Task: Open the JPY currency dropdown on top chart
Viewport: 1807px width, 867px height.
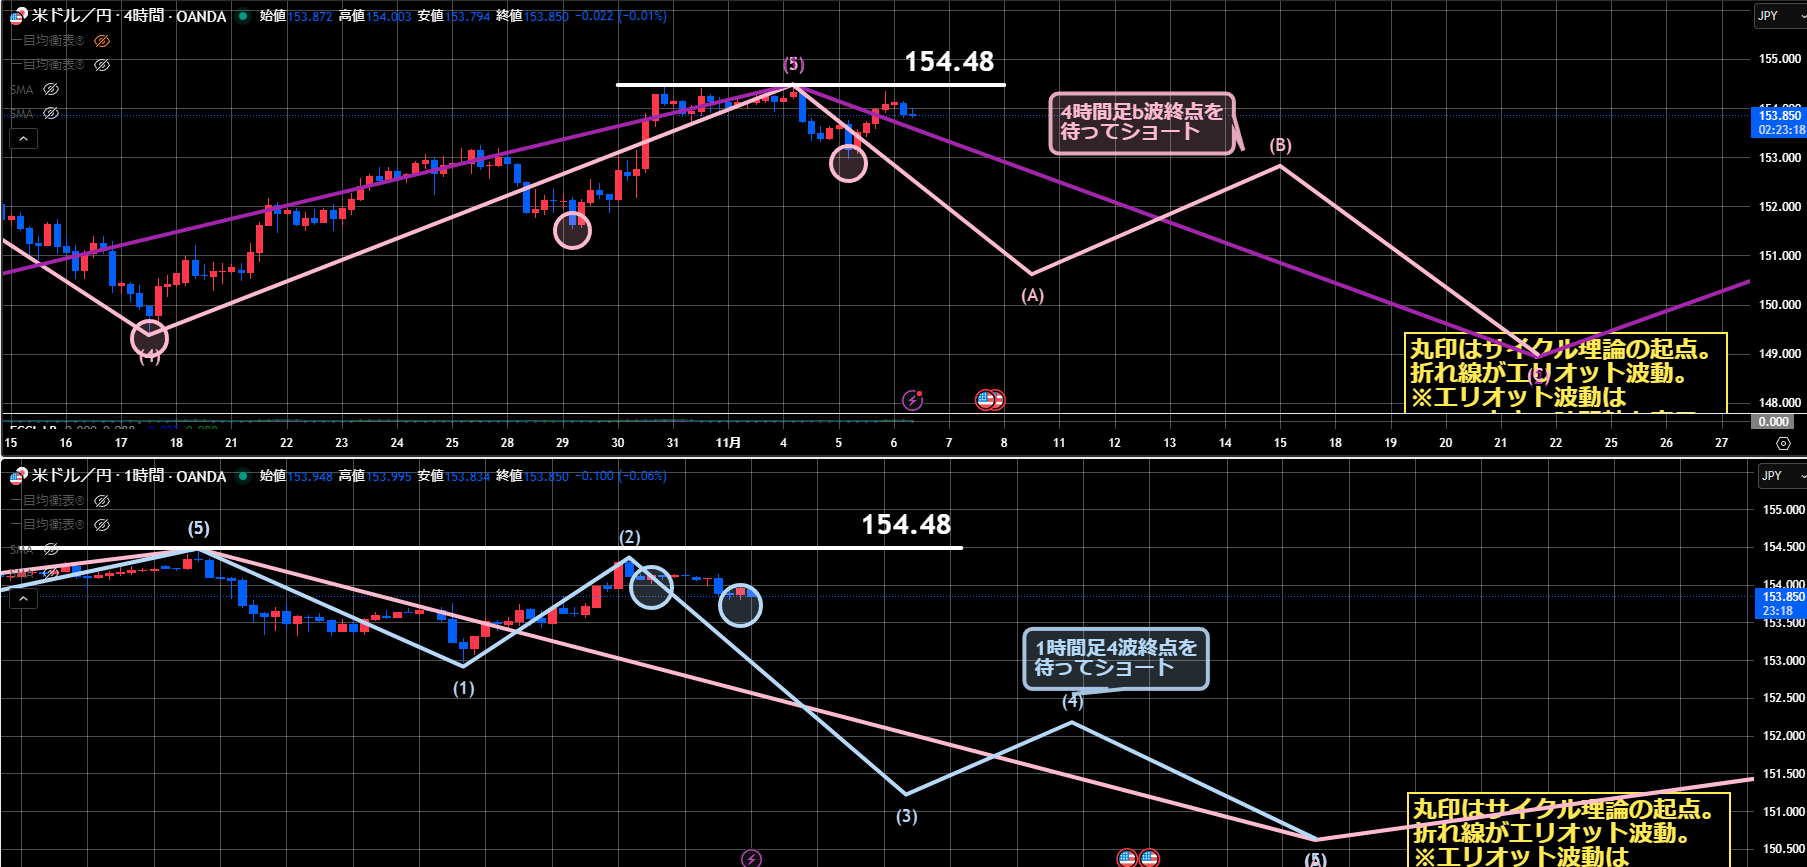Action: click(1779, 16)
